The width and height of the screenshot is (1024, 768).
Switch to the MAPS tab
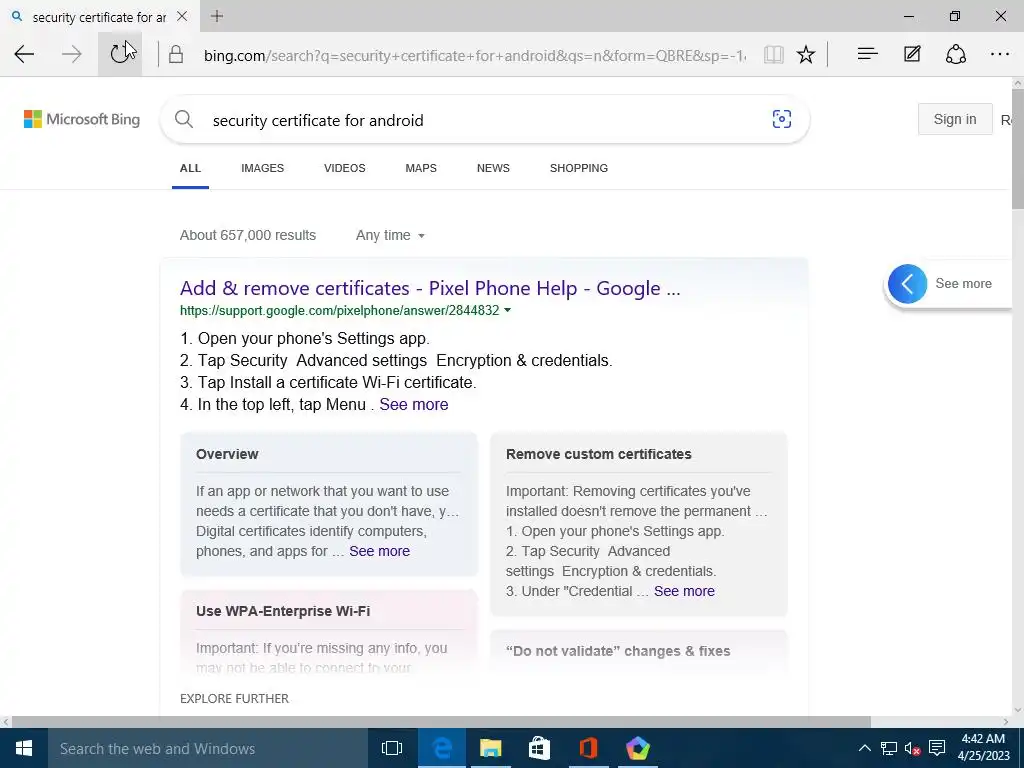tap(421, 168)
